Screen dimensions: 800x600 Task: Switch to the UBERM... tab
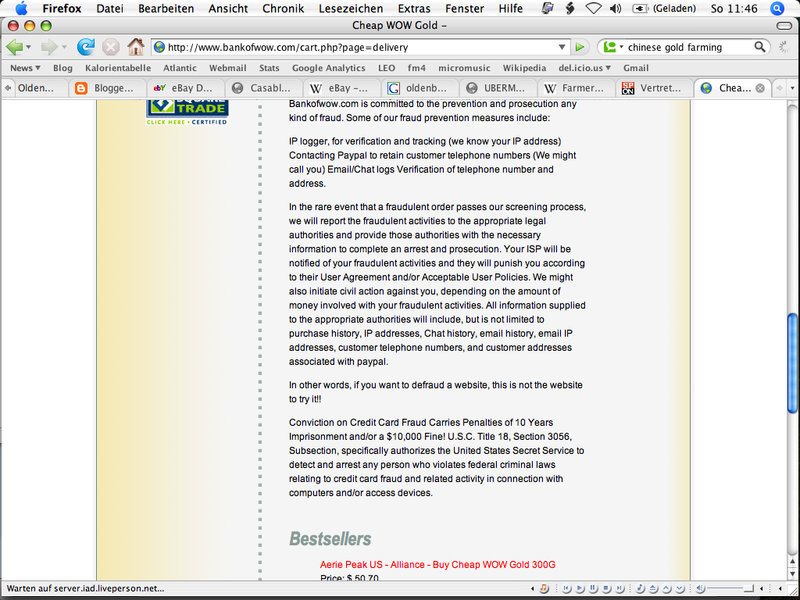498,88
